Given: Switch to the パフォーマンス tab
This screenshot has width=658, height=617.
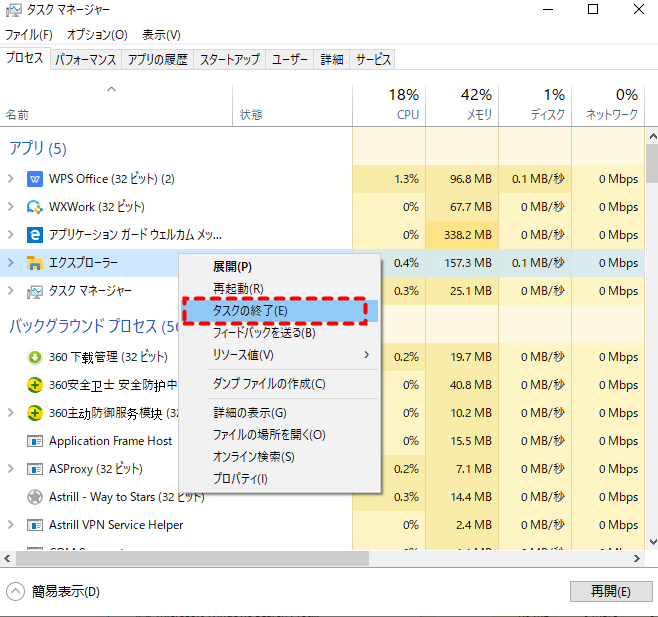Looking at the screenshot, I should click(x=86, y=60).
